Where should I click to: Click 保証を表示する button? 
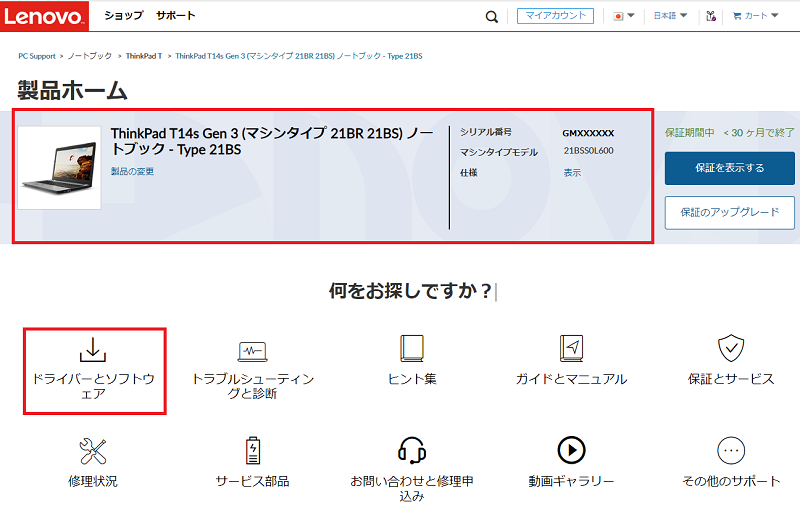coord(730,168)
